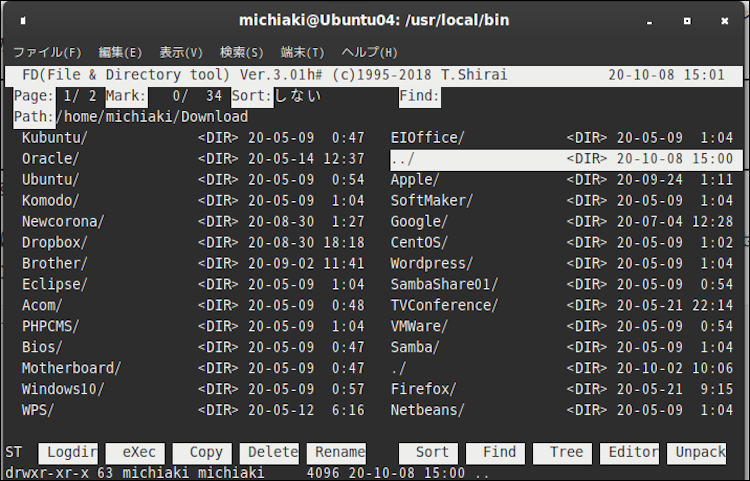Click the Editor function button
This screenshot has width=750, height=481.
(629, 452)
